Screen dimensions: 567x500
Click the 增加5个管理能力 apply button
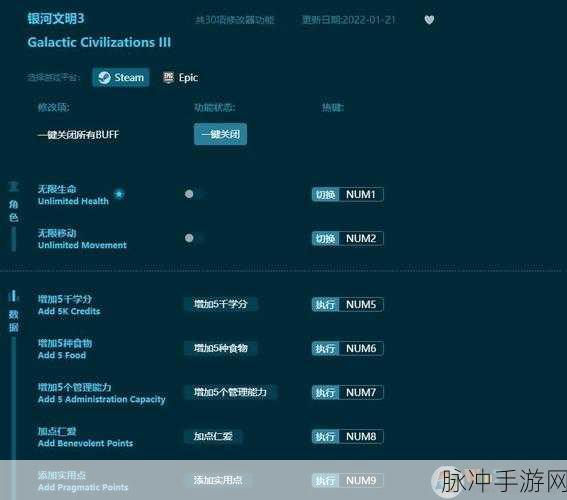point(230,392)
